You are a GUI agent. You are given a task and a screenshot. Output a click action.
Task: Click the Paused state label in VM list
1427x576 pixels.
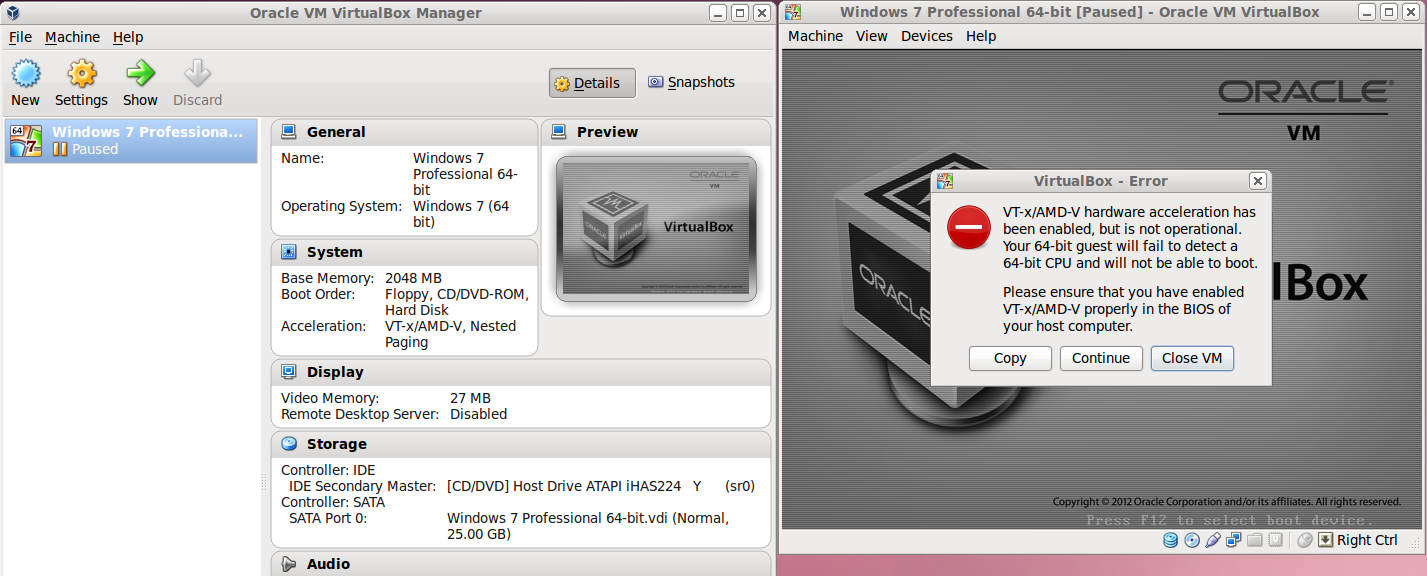point(95,149)
